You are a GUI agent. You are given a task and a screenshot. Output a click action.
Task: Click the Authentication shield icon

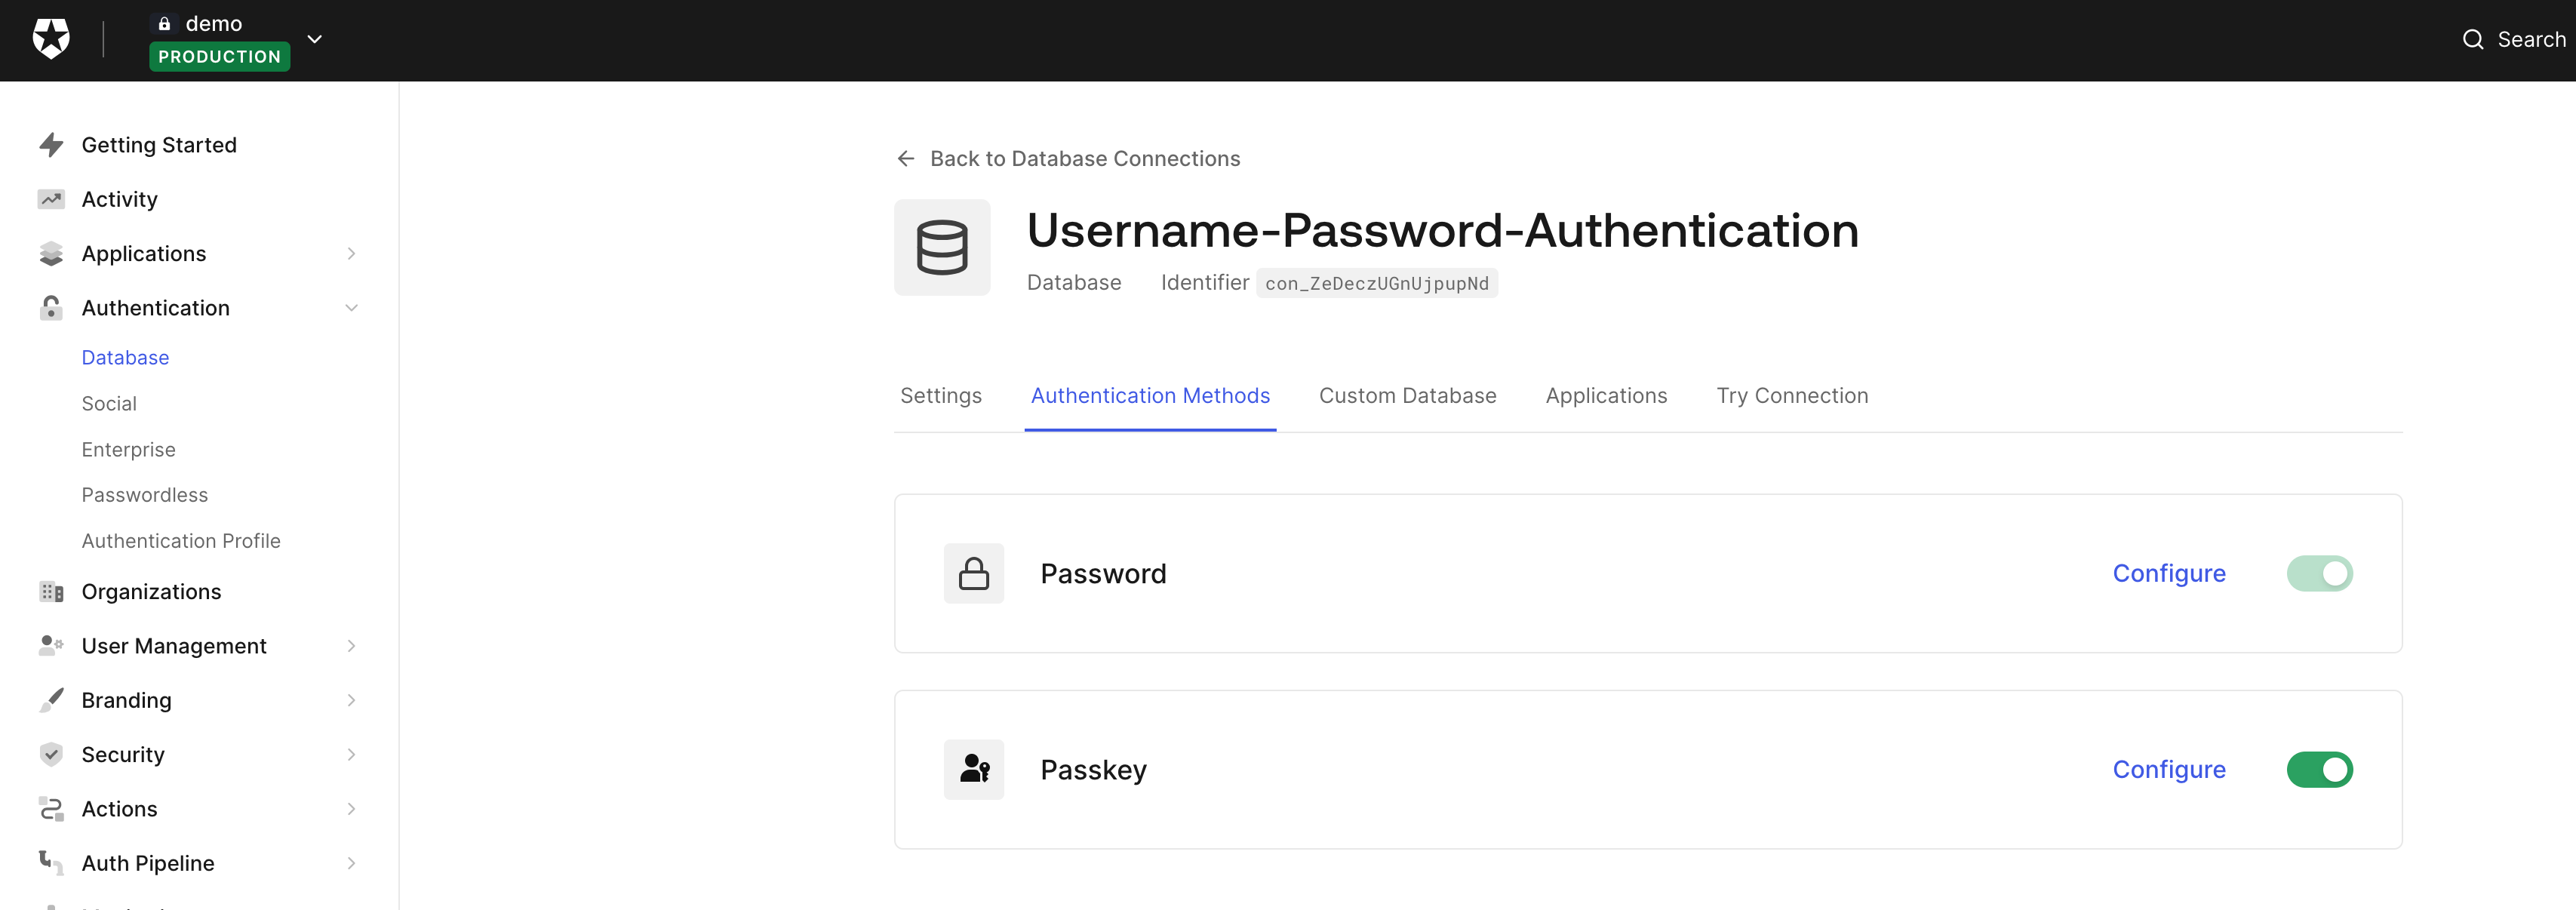[x=51, y=307]
